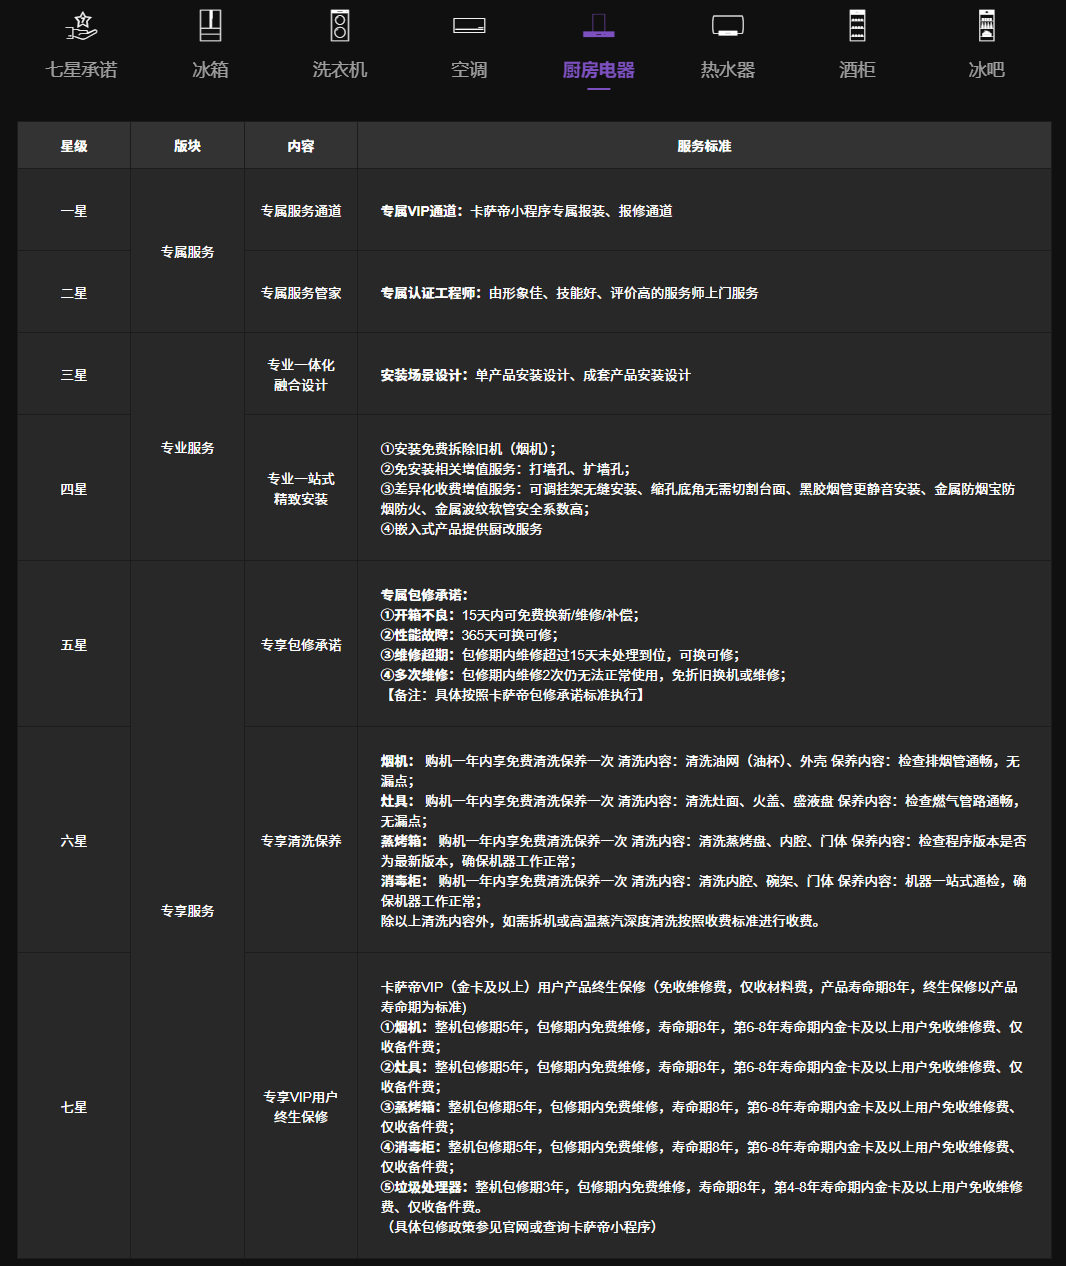1066x1266 pixels.
Task: Switch to the 酒柜 tab label
Action: (857, 70)
